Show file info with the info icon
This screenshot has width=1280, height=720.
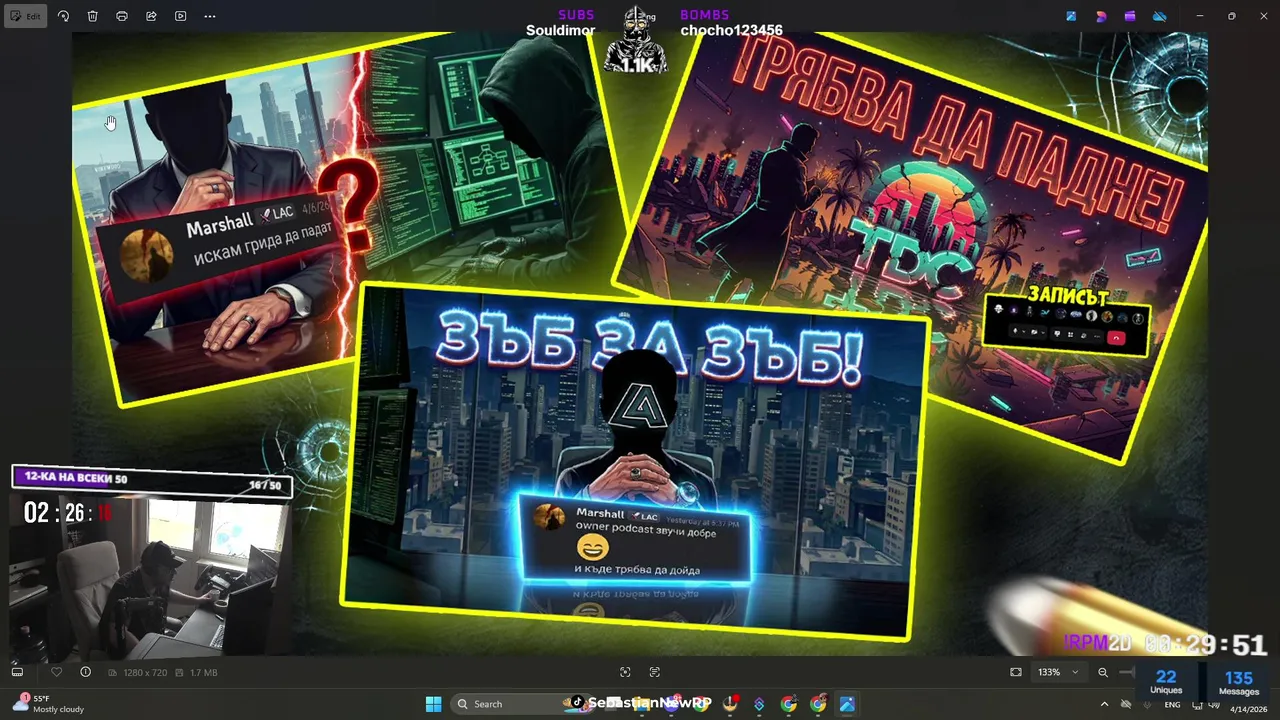[85, 672]
